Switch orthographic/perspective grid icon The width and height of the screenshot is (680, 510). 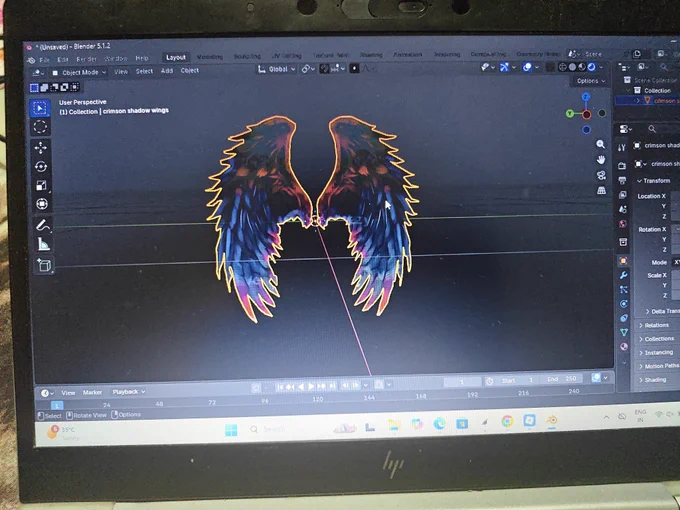[x=602, y=190]
